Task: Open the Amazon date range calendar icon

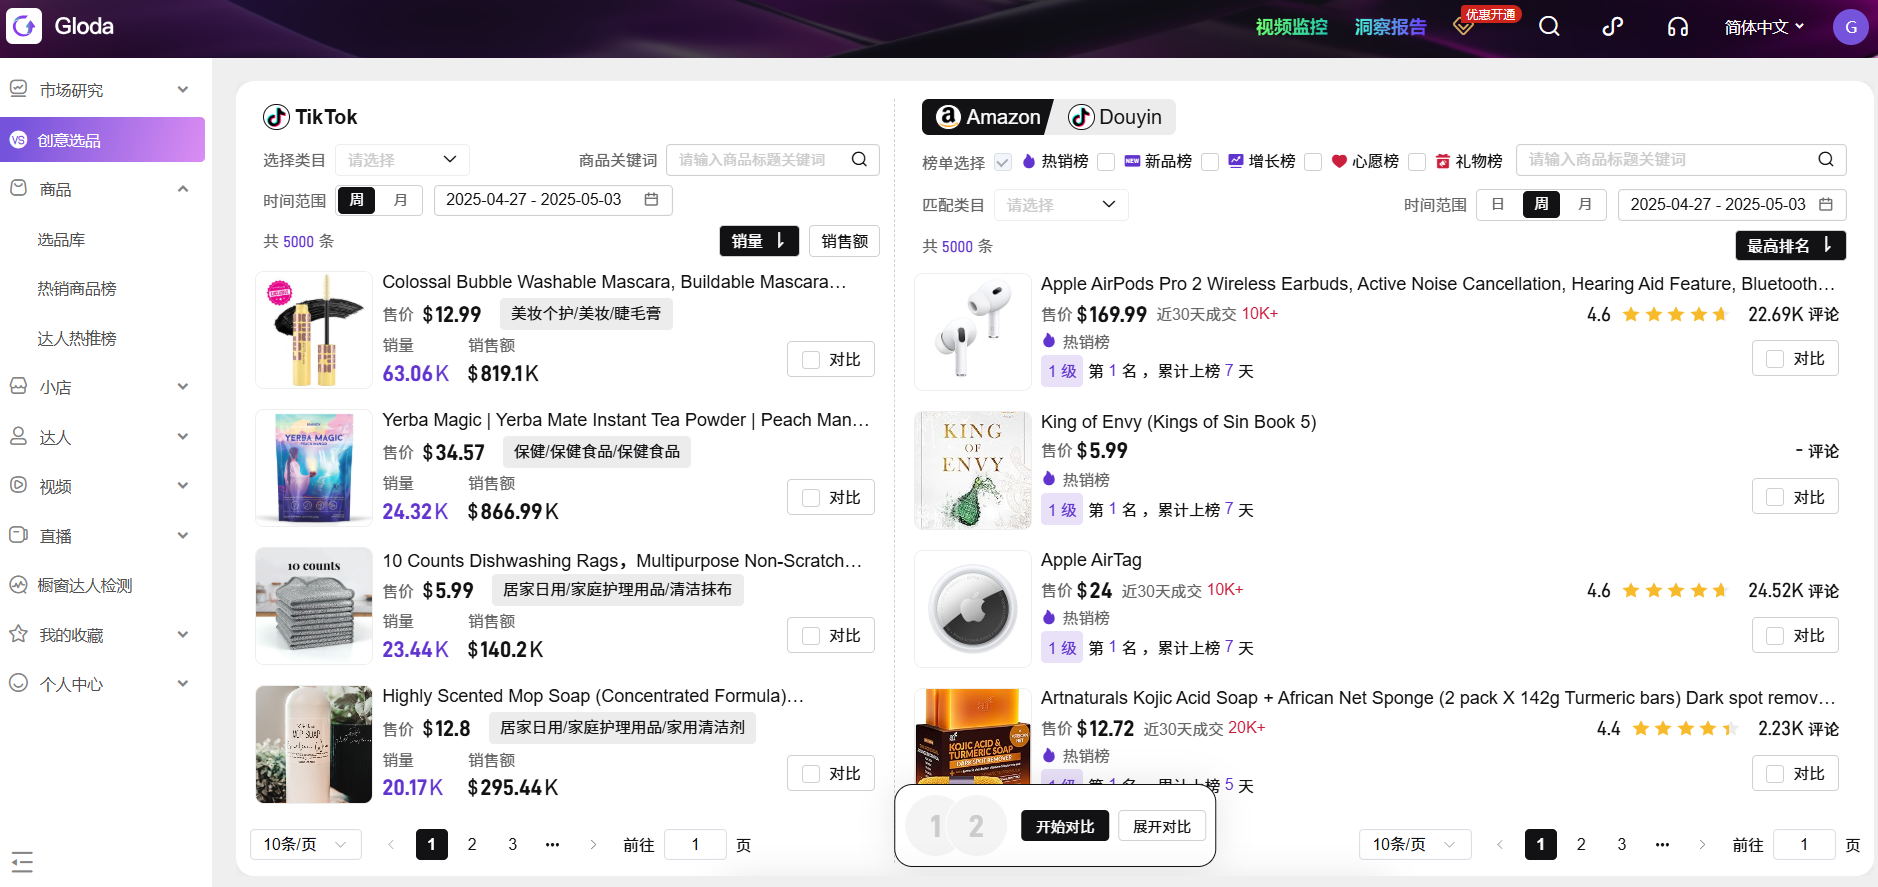Action: (1825, 204)
